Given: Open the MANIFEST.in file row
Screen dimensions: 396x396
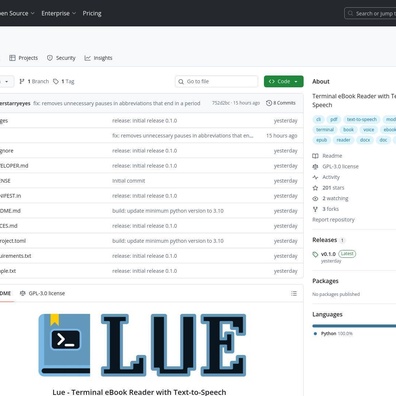Looking at the screenshot, I should click(x=152, y=196).
